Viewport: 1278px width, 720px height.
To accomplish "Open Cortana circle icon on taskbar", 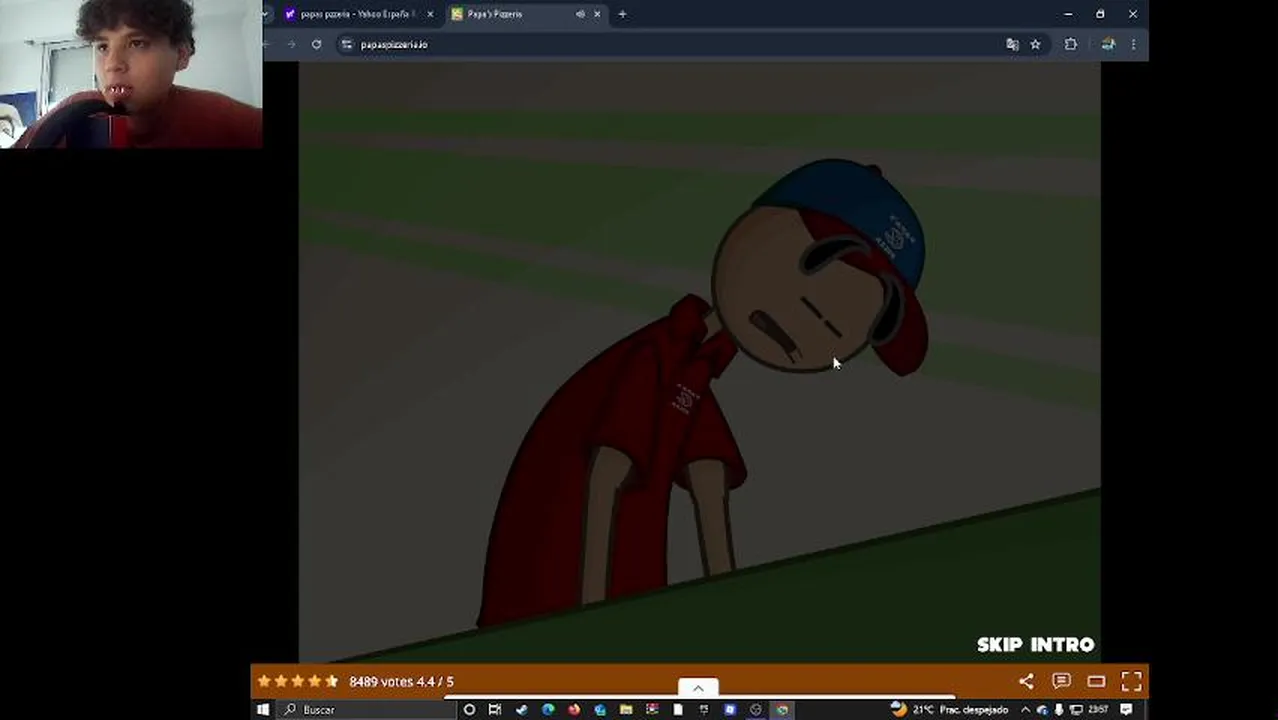I will [x=469, y=709].
